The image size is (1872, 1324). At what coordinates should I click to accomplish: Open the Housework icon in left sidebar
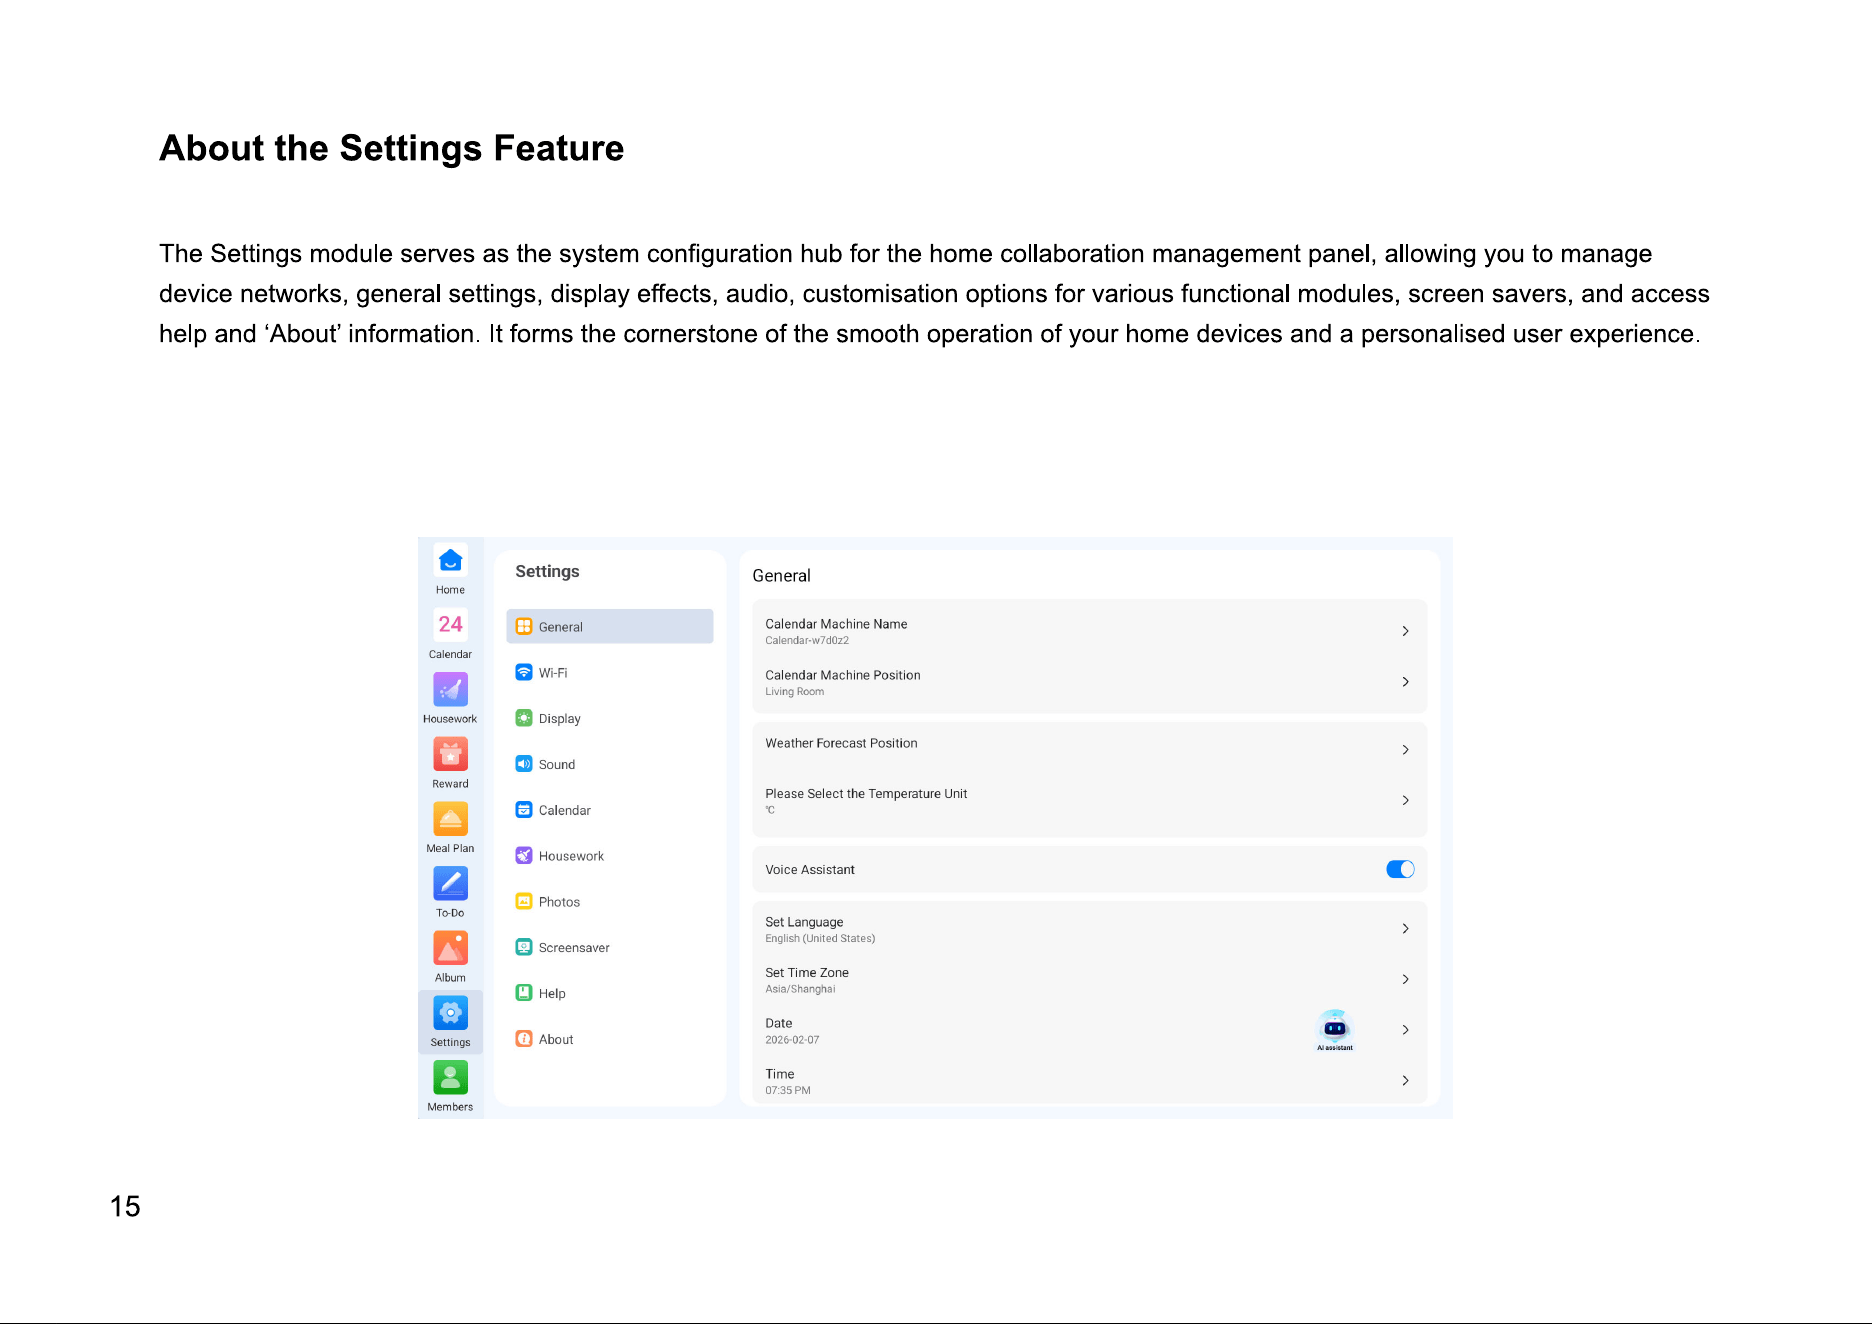click(x=450, y=689)
